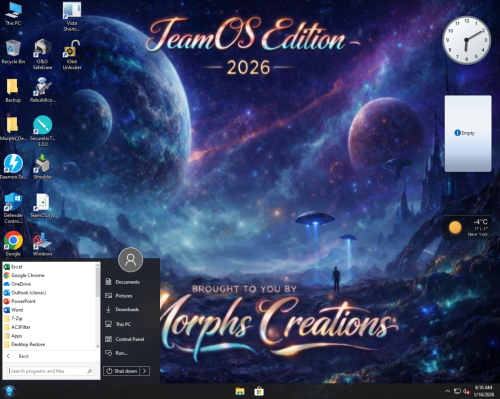
Task: Open the New York weather gadget
Action: click(468, 227)
